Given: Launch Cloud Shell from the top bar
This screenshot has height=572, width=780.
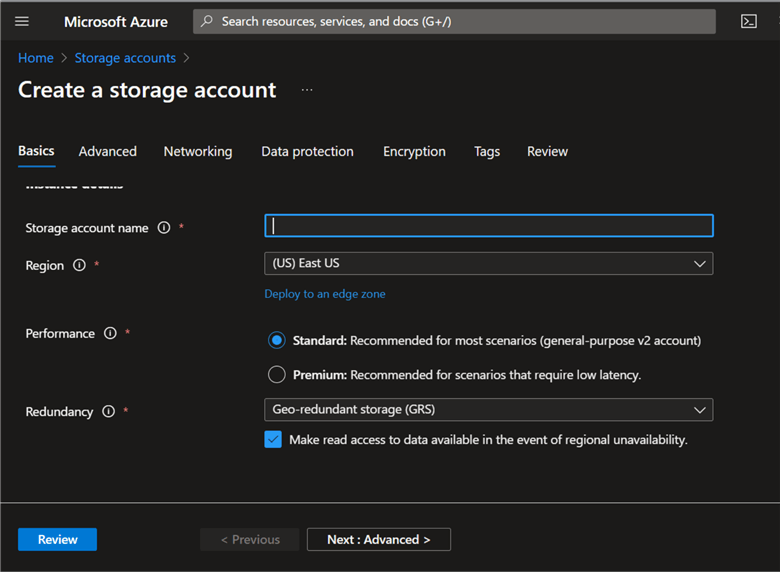Looking at the screenshot, I should [x=748, y=21].
